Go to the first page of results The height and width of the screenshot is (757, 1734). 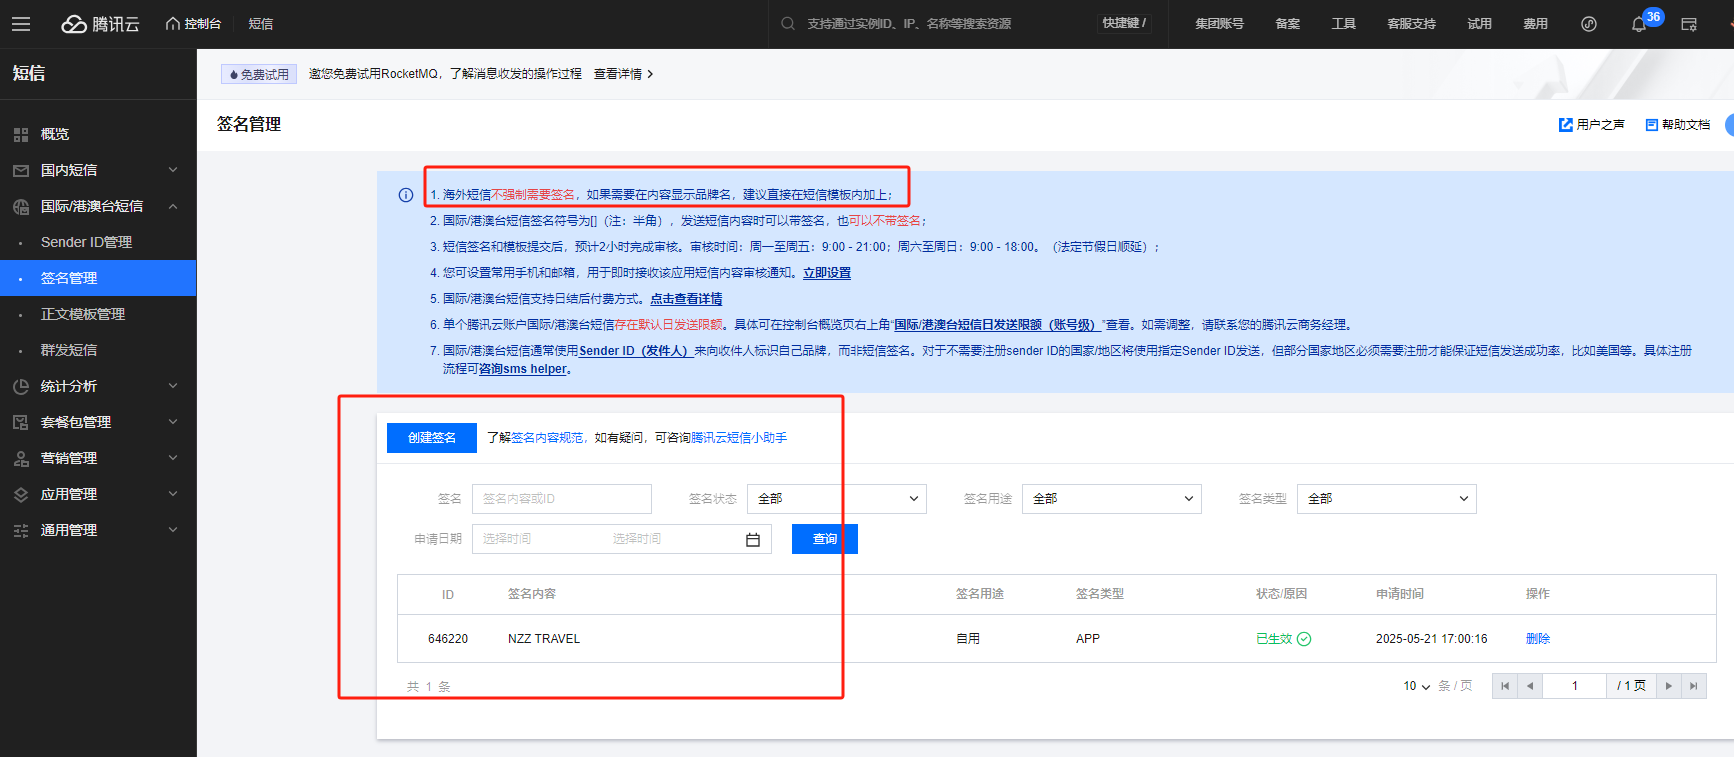pos(1505,686)
